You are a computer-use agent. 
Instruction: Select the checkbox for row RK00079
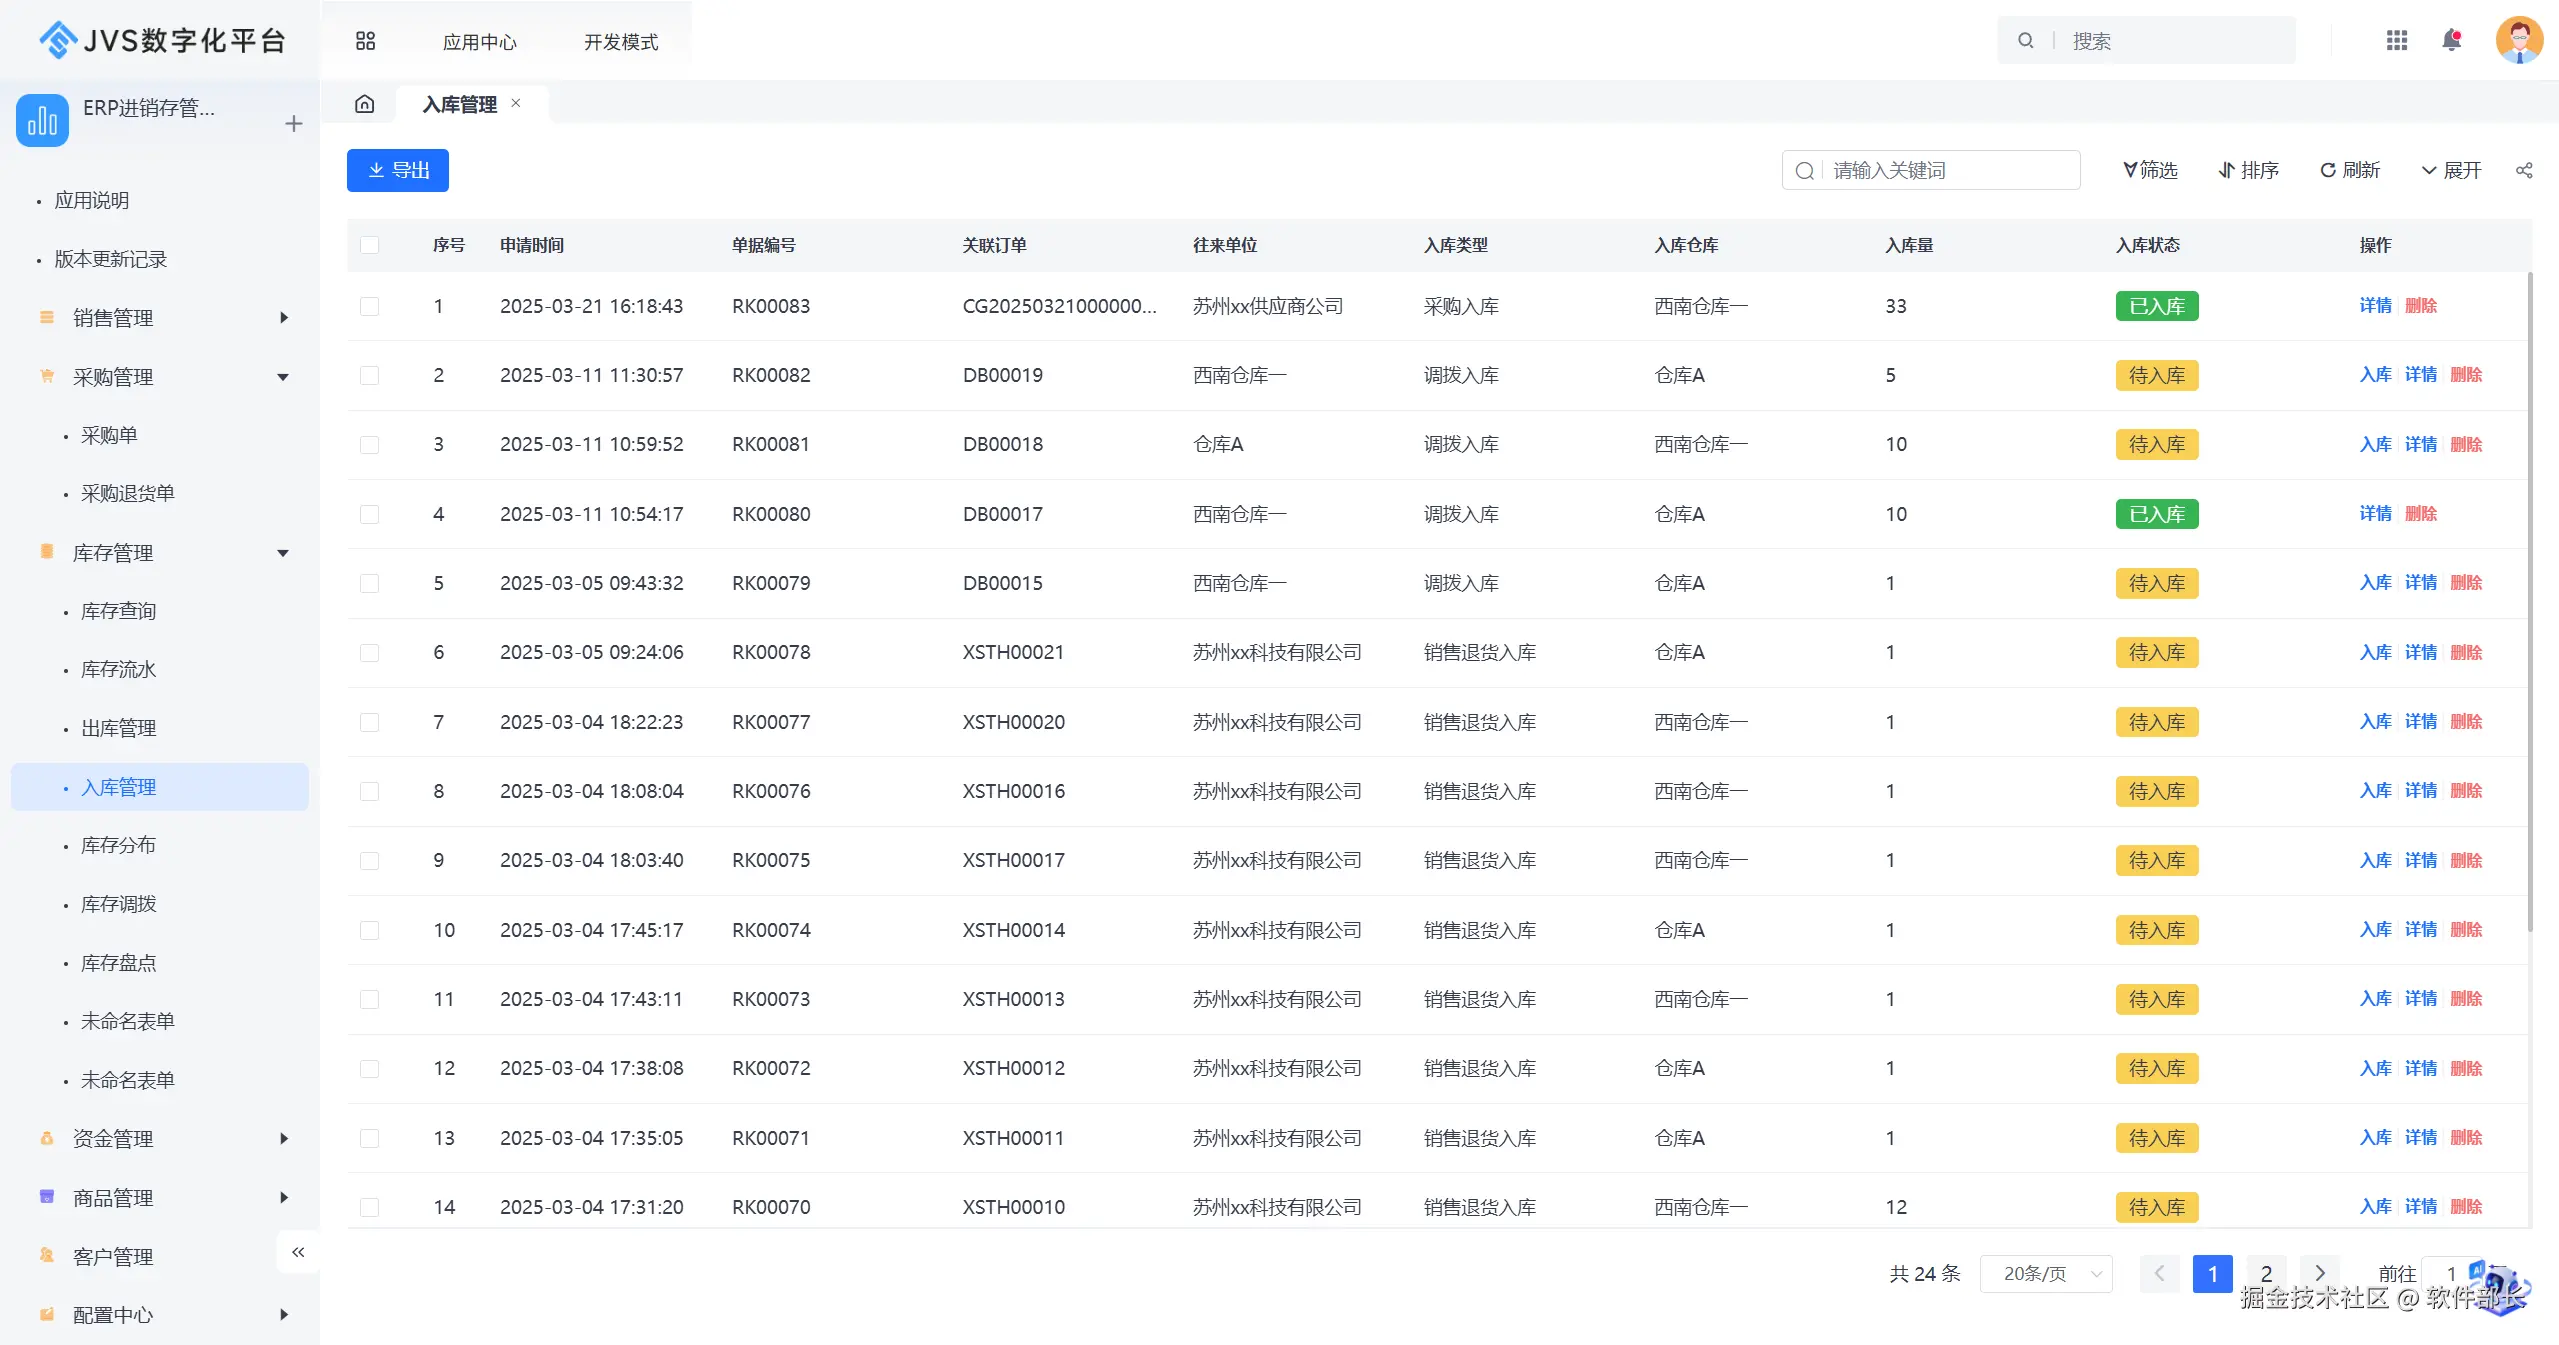tap(370, 583)
